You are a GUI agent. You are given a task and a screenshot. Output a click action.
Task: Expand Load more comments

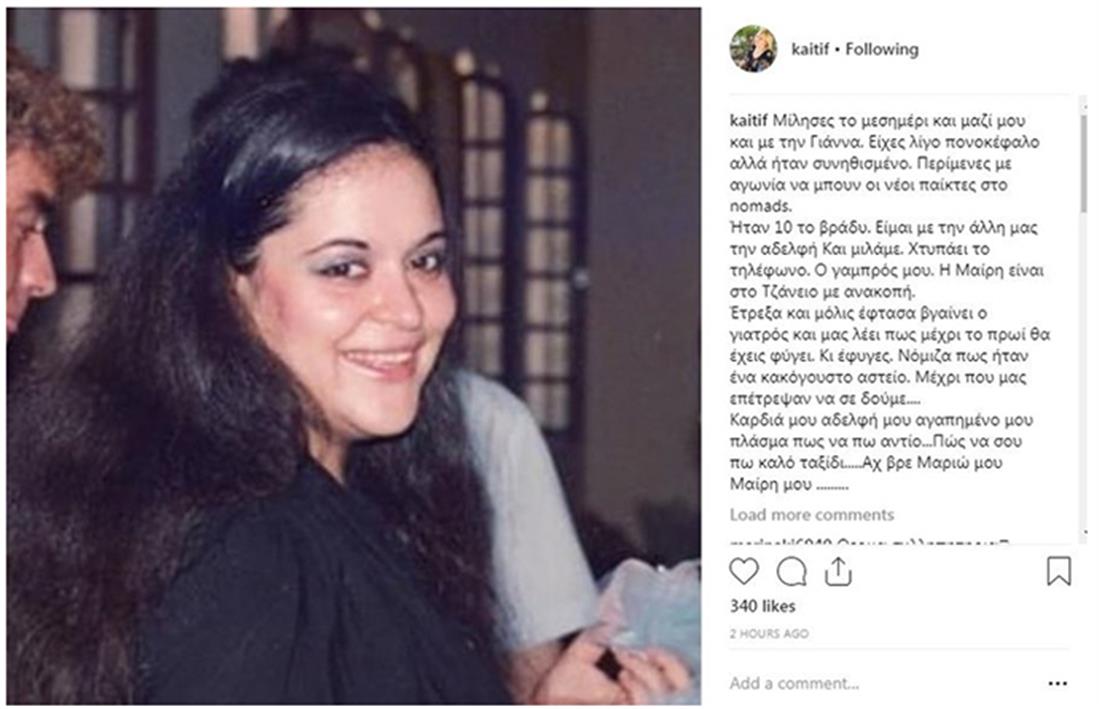tap(812, 515)
